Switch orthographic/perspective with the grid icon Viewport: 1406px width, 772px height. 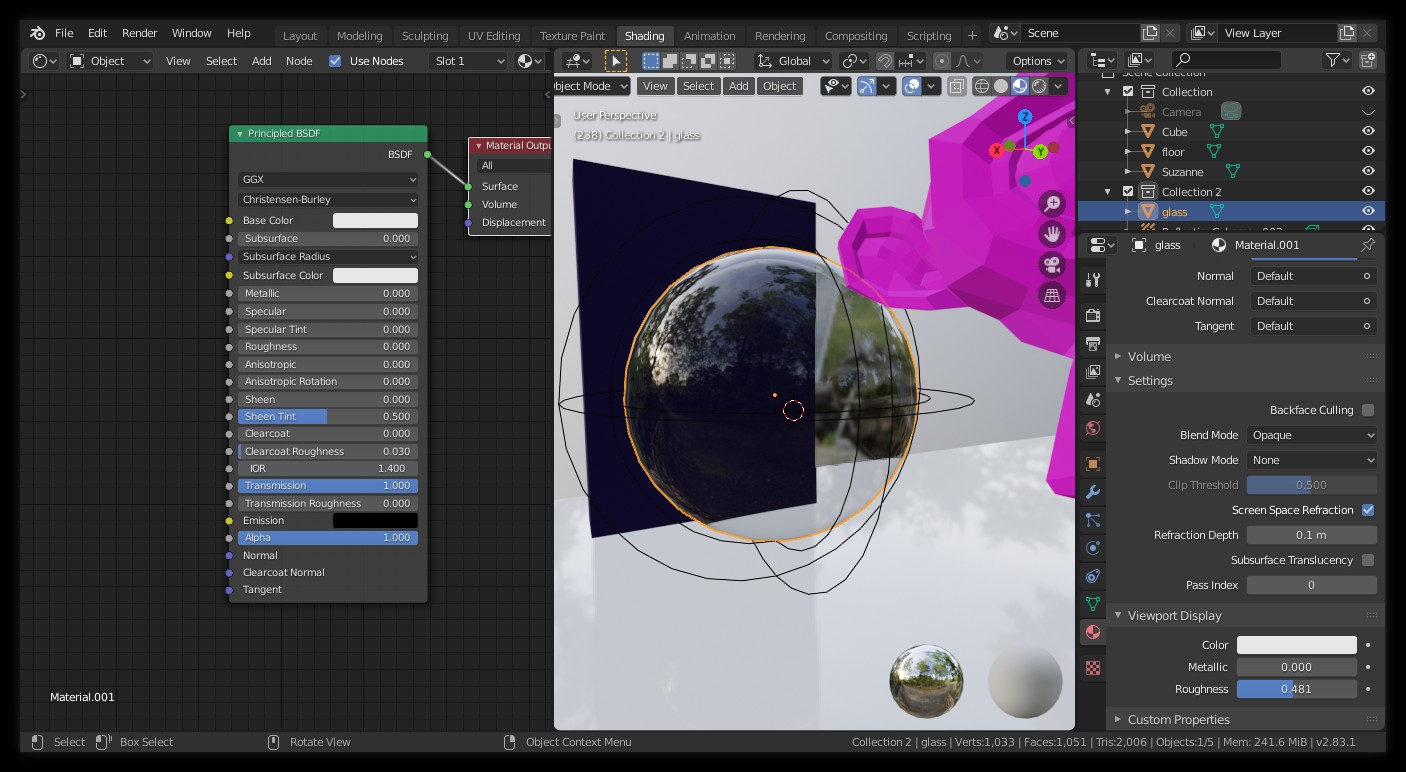click(x=1052, y=295)
